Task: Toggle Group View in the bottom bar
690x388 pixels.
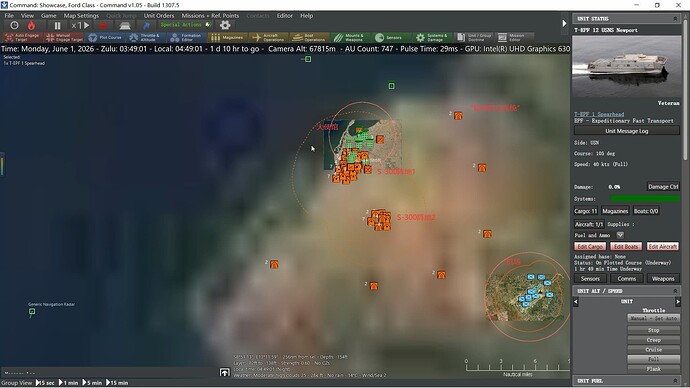Action: click(x=17, y=383)
